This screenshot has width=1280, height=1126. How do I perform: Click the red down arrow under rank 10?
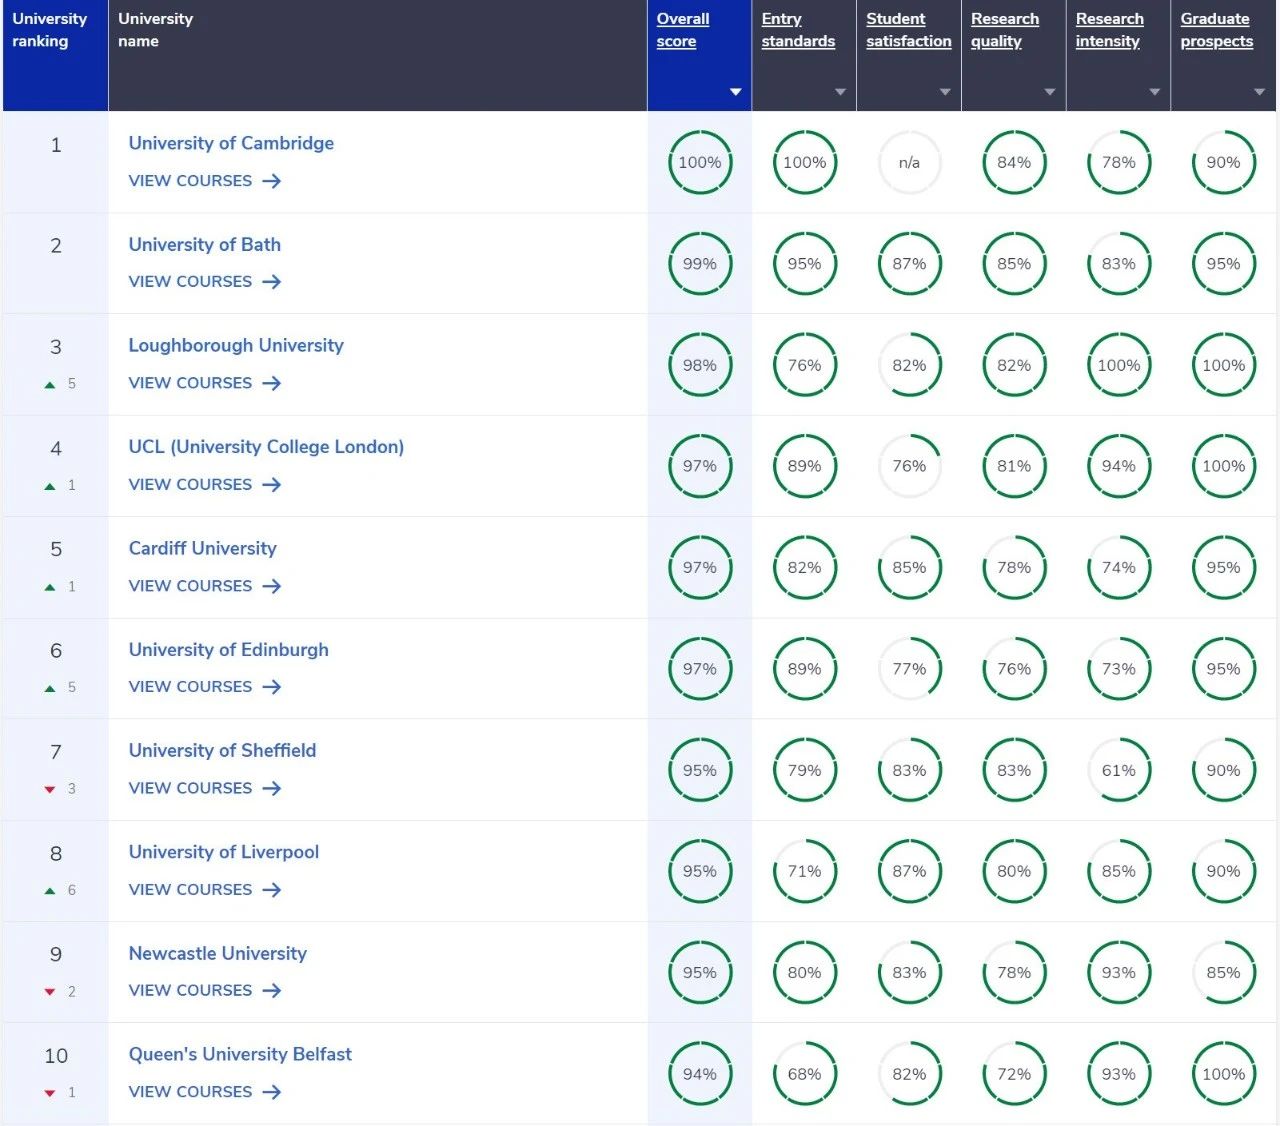[x=50, y=1093]
